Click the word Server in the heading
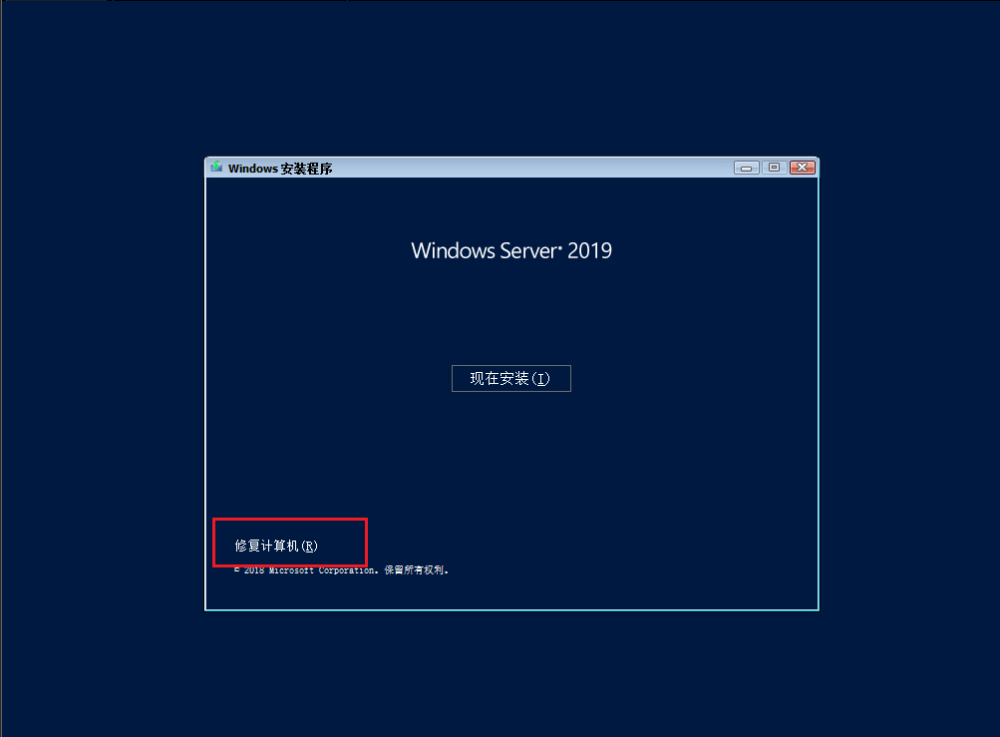The width and height of the screenshot is (1000, 737). coord(529,251)
